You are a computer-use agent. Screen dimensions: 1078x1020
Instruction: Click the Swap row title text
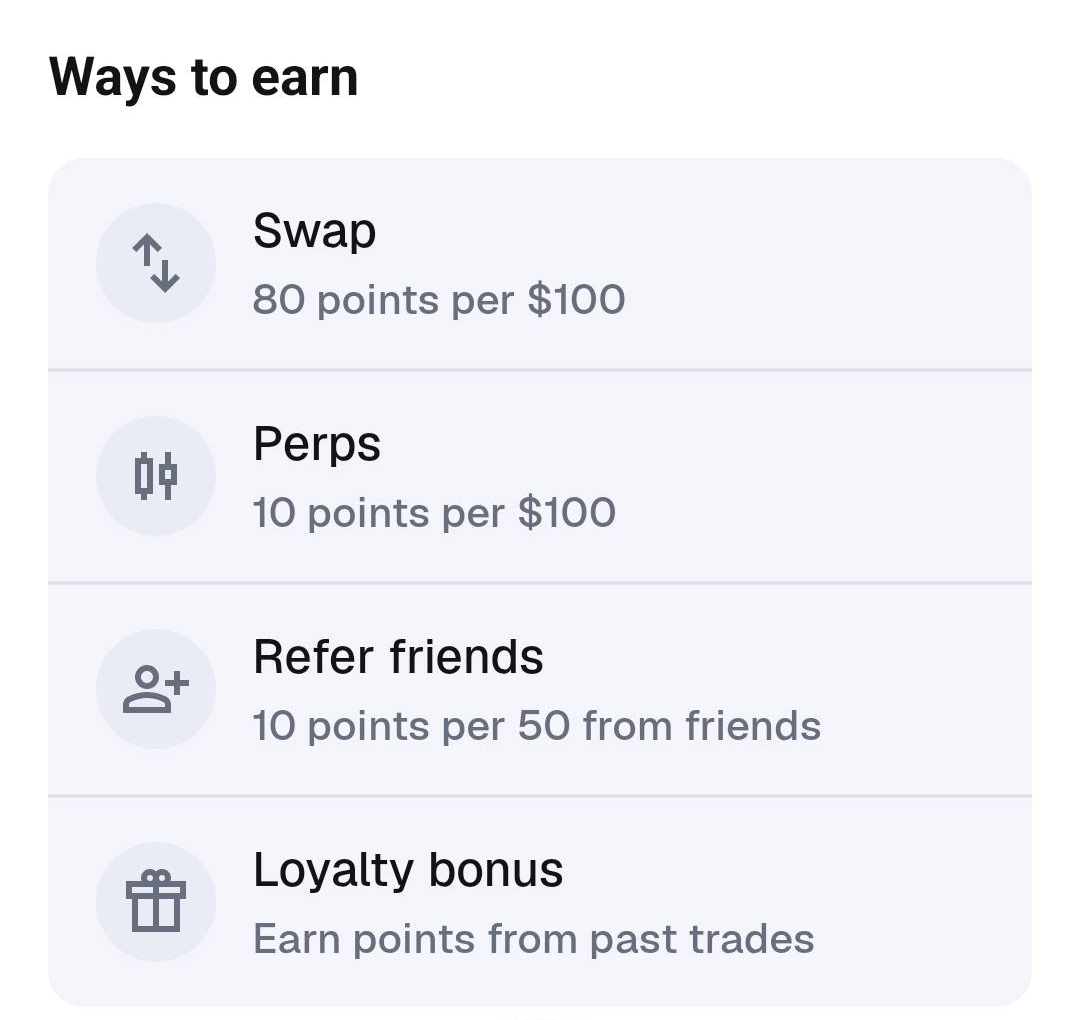tap(314, 231)
